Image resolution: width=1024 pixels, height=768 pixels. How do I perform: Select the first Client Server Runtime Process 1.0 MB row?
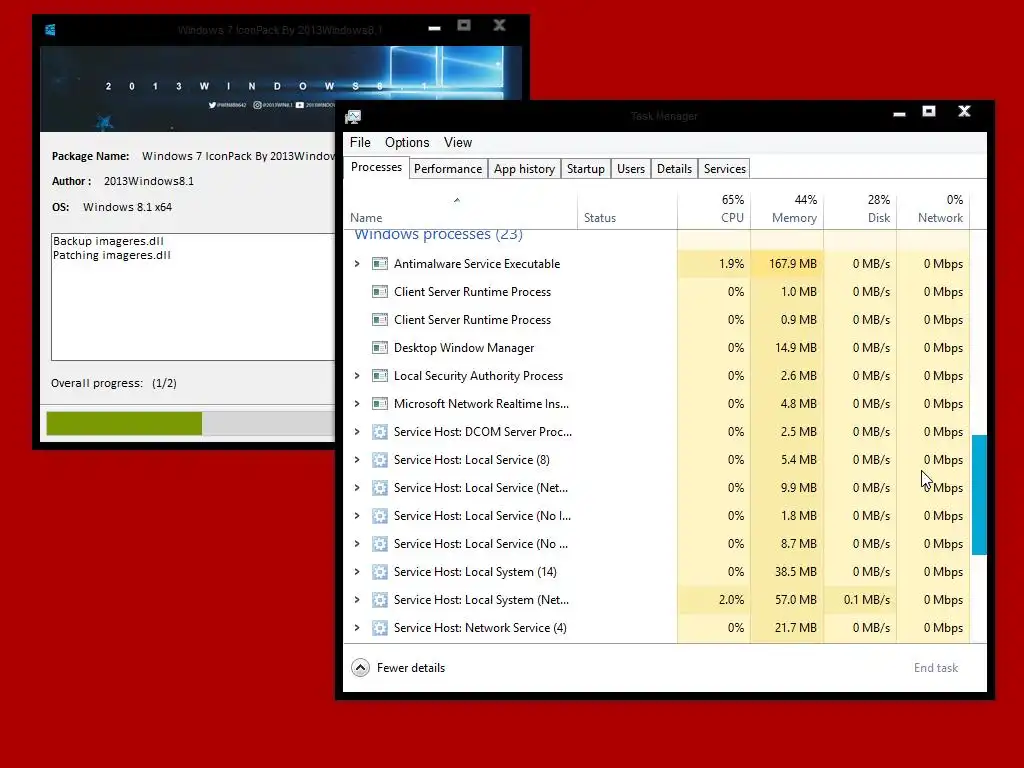click(657, 292)
